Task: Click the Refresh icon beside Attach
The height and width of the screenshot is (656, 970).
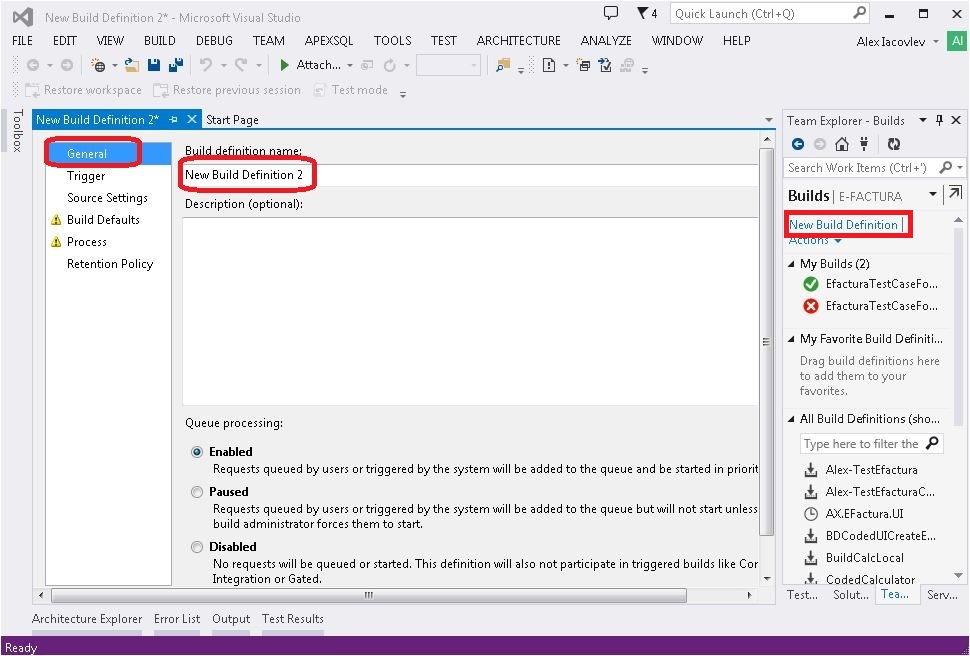Action: (390, 65)
